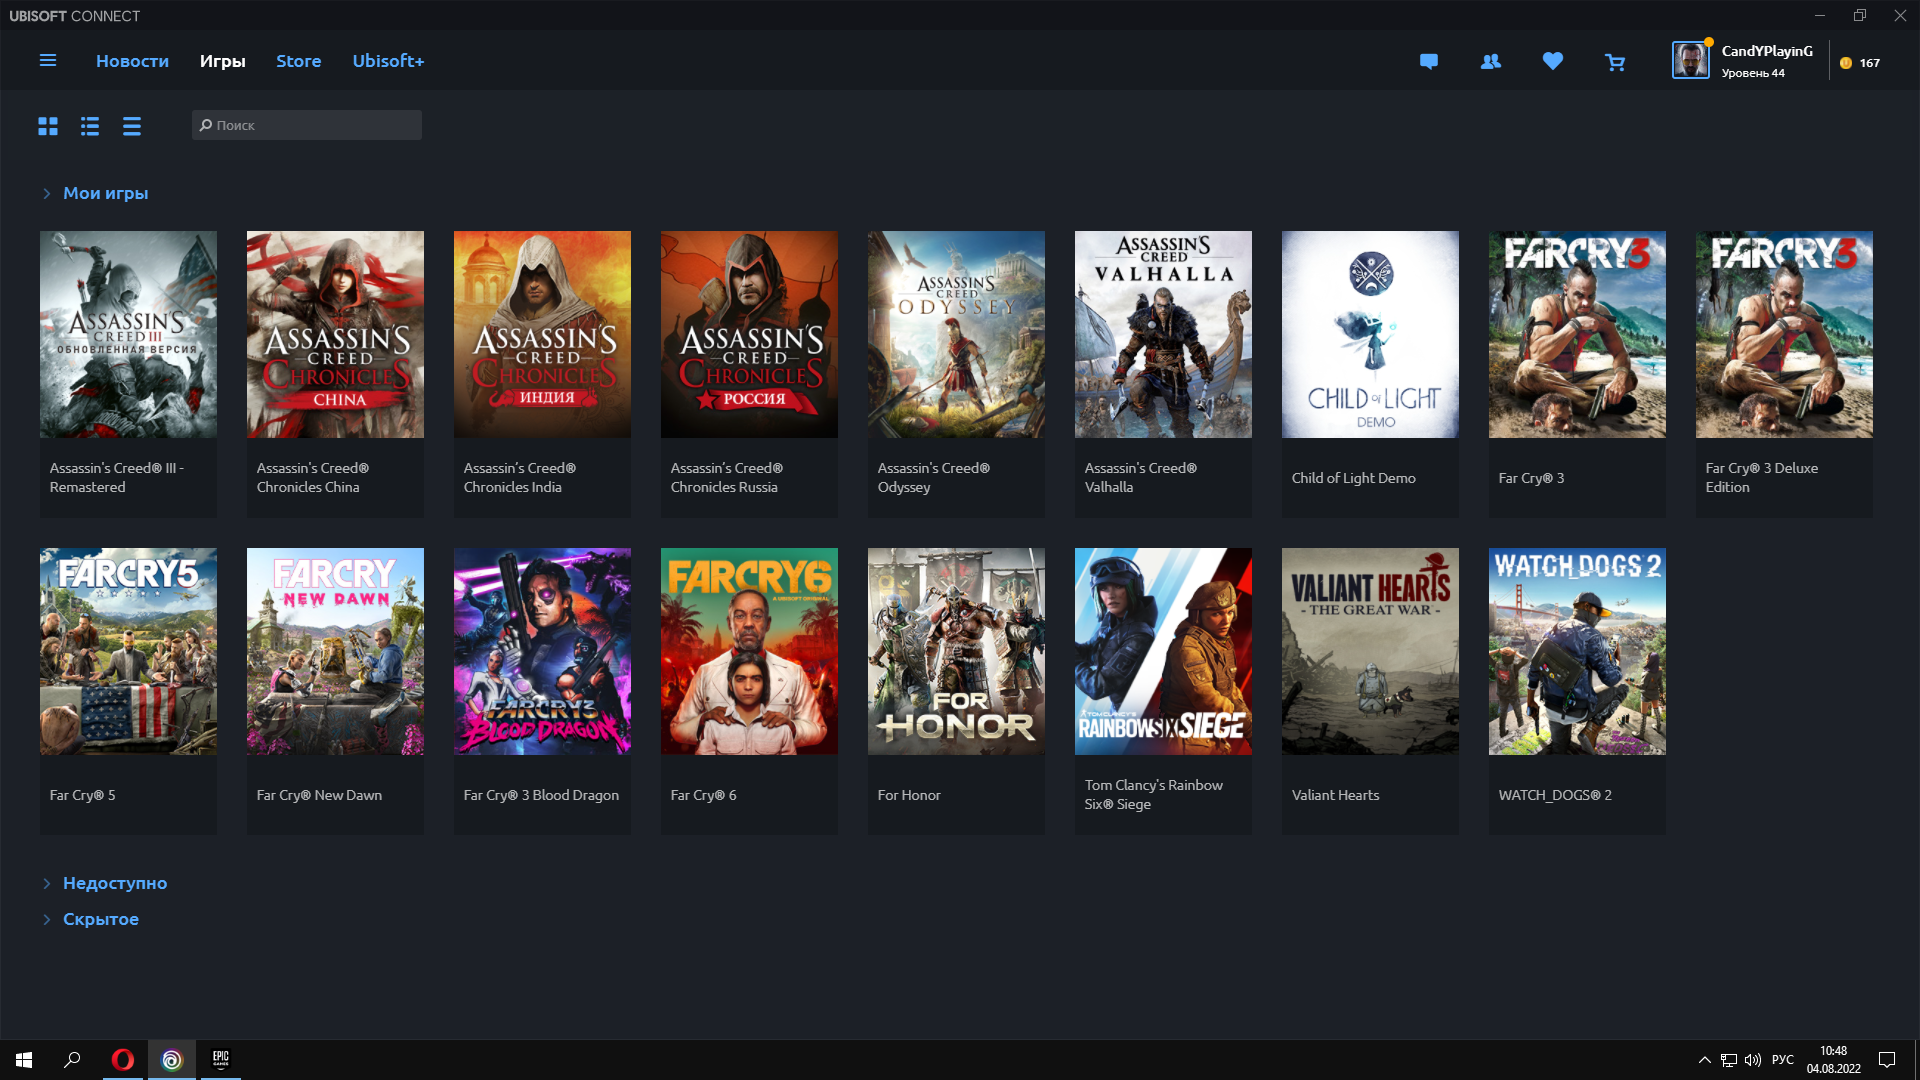Open the Ubisoft+ tab
Image resolution: width=1920 pixels, height=1080 pixels.
point(388,61)
